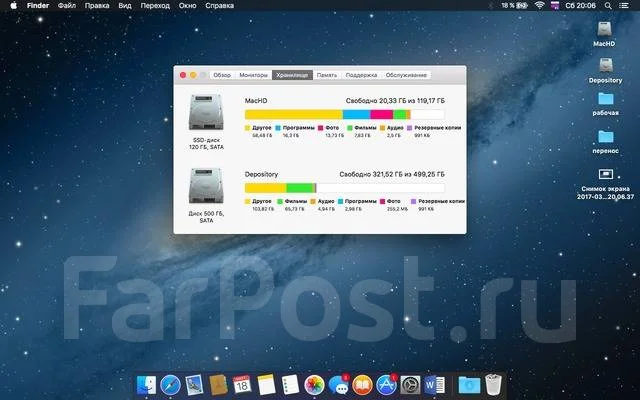The image size is (640, 400).
Task: Click the MacHD volume name label
Action: 256,100
